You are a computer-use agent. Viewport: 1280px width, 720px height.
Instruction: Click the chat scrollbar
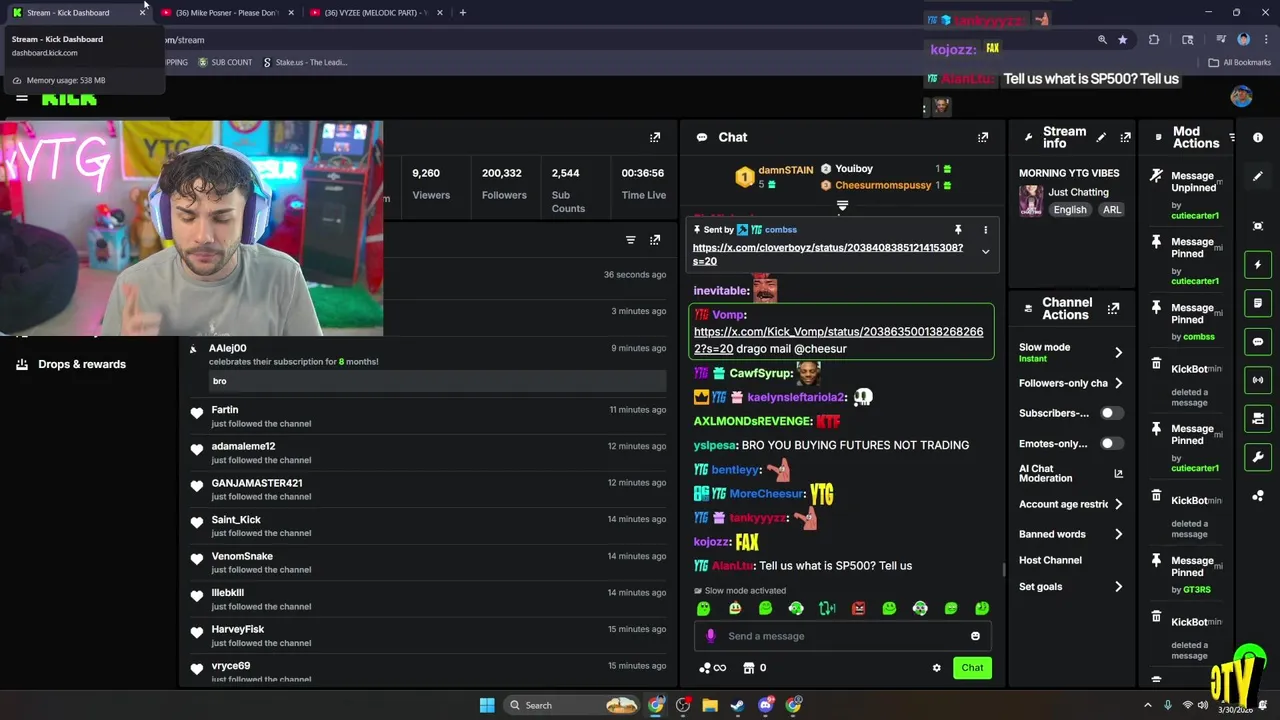click(x=1003, y=571)
